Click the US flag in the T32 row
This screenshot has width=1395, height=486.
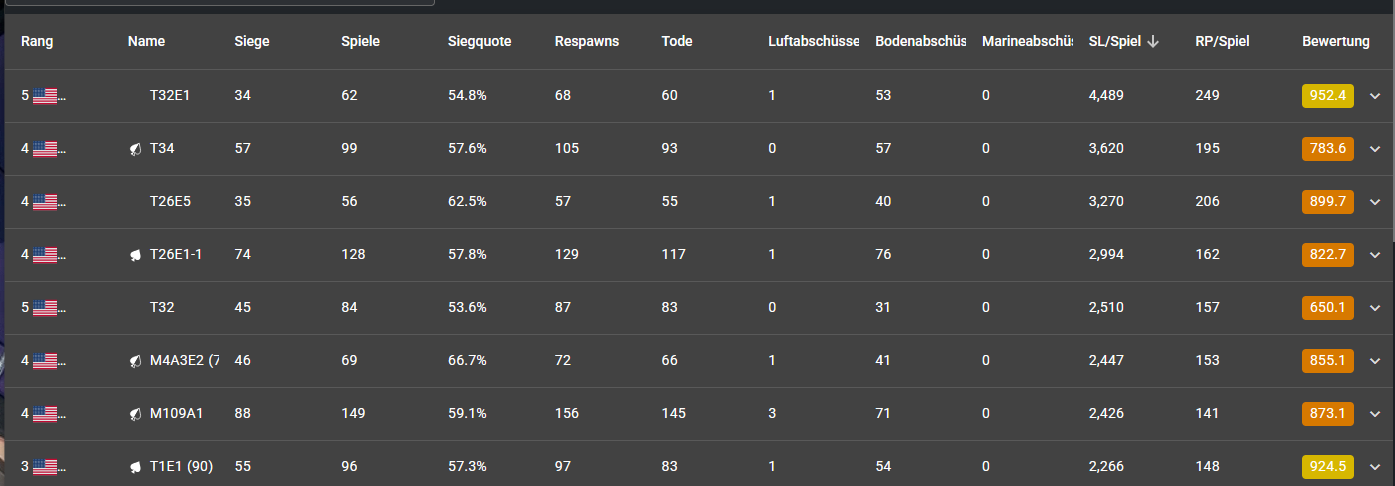click(x=46, y=308)
